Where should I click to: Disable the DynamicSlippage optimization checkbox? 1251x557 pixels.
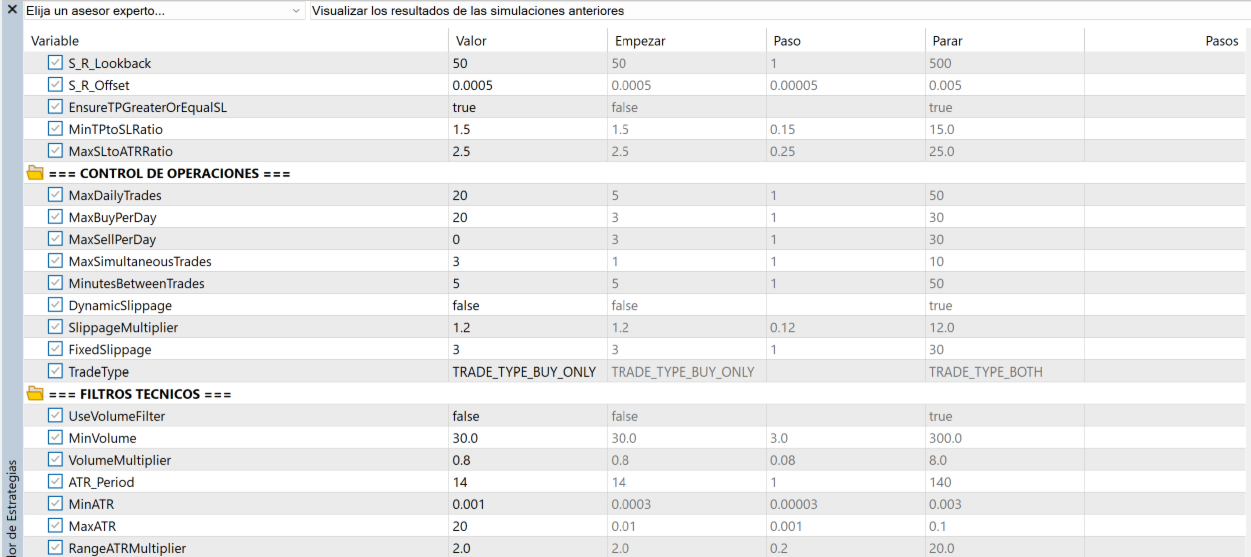tap(55, 305)
